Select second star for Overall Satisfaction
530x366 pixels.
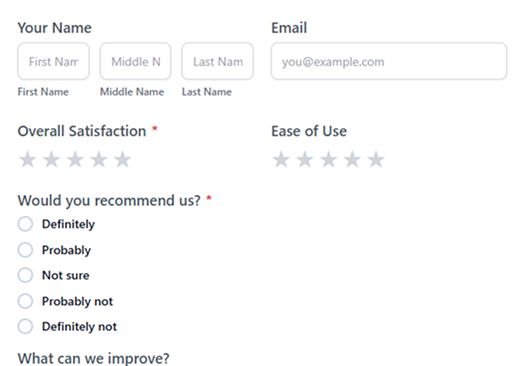click(51, 159)
